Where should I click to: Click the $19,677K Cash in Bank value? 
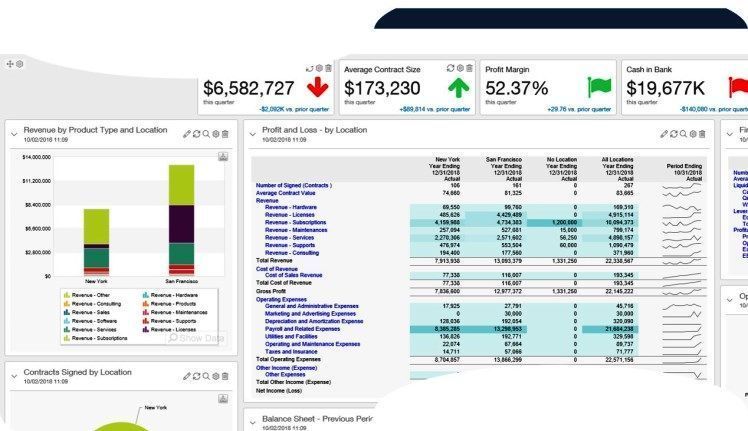[665, 88]
